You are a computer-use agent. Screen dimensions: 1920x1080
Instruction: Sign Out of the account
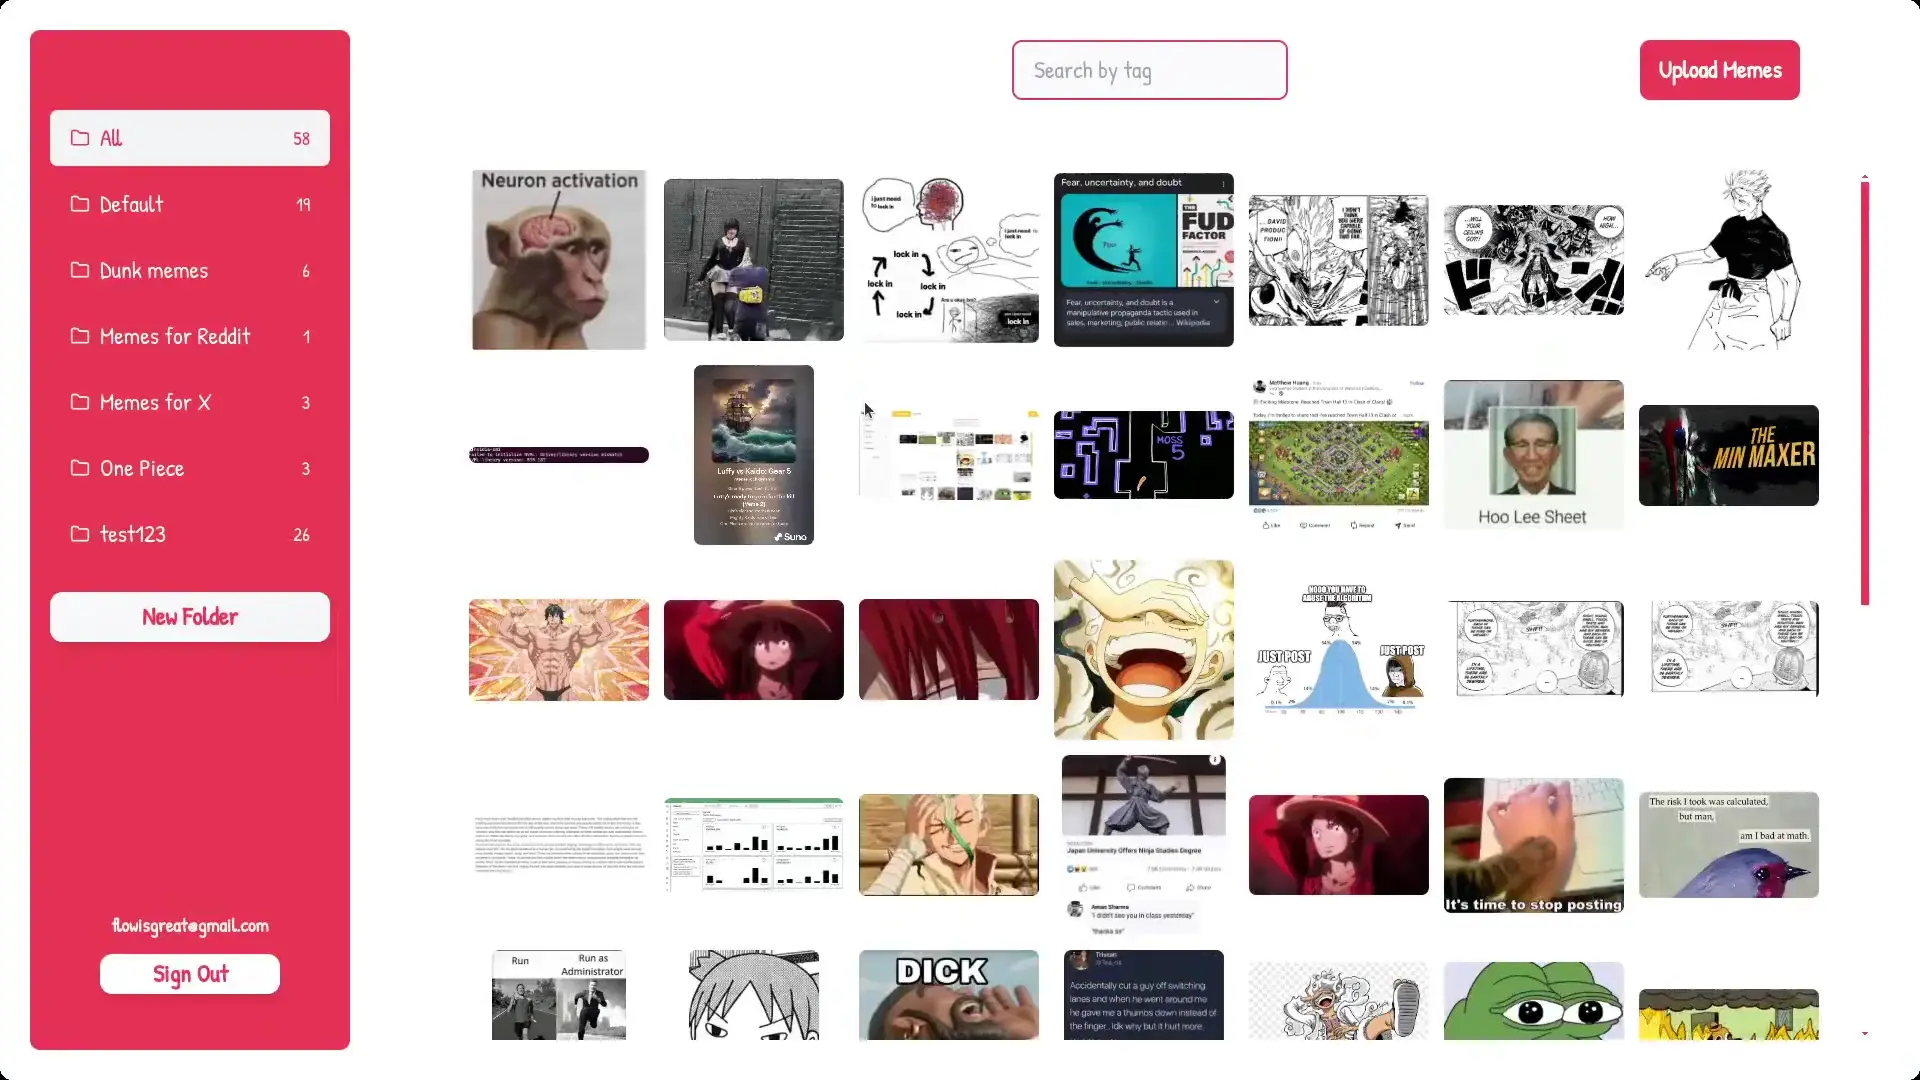click(x=190, y=974)
